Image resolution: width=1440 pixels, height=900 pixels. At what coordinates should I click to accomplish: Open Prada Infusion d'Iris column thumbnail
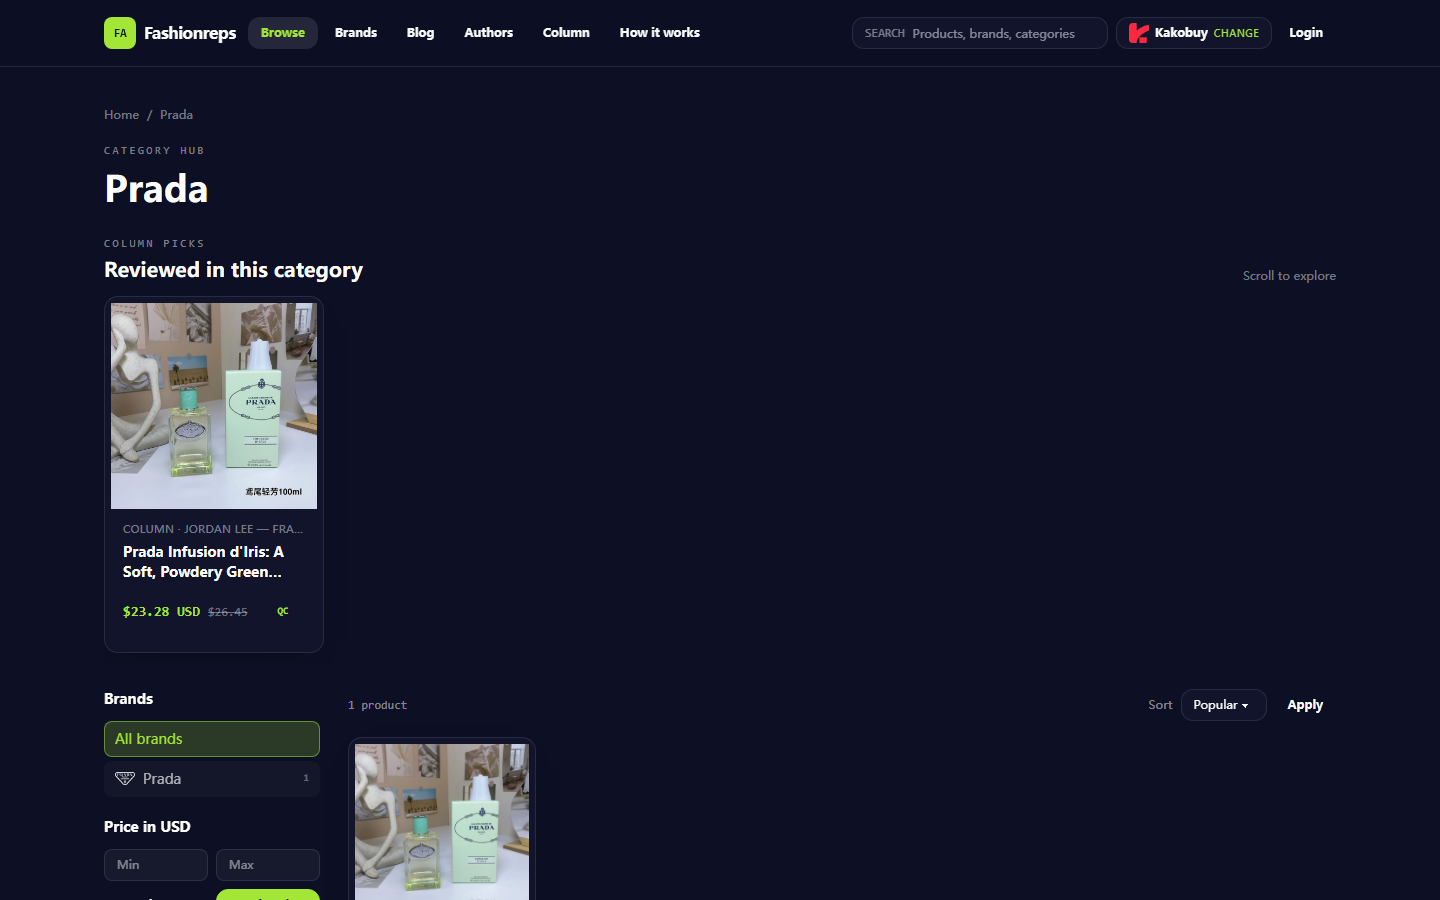click(x=214, y=406)
